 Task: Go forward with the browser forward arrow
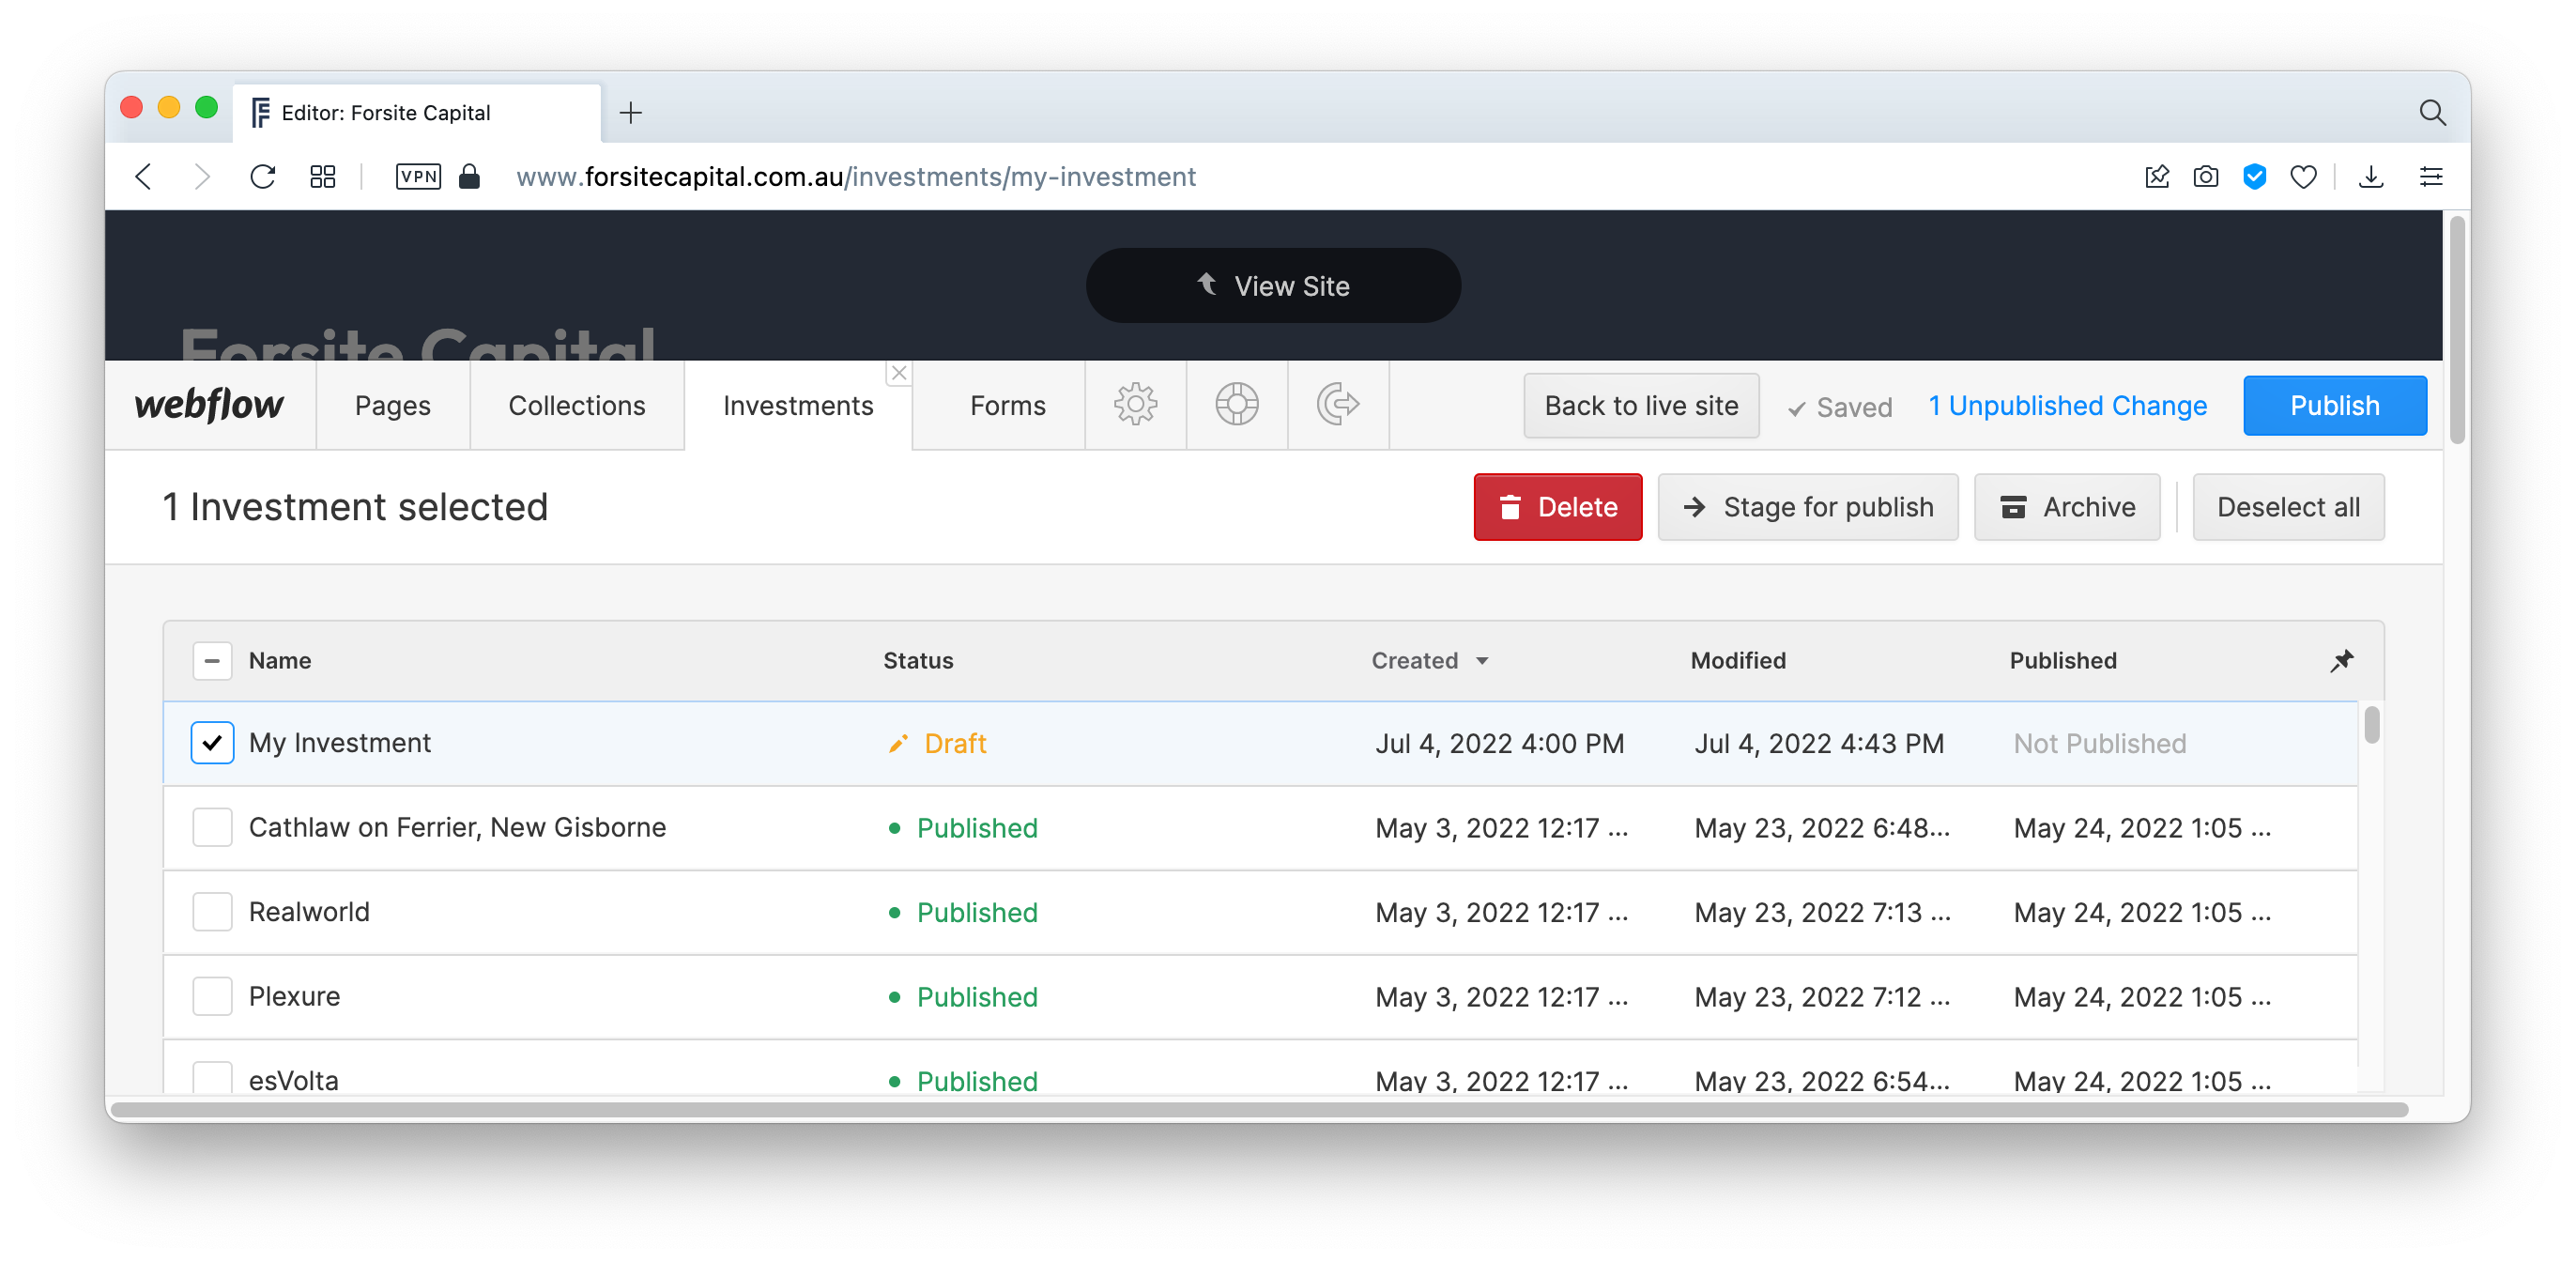click(x=202, y=177)
